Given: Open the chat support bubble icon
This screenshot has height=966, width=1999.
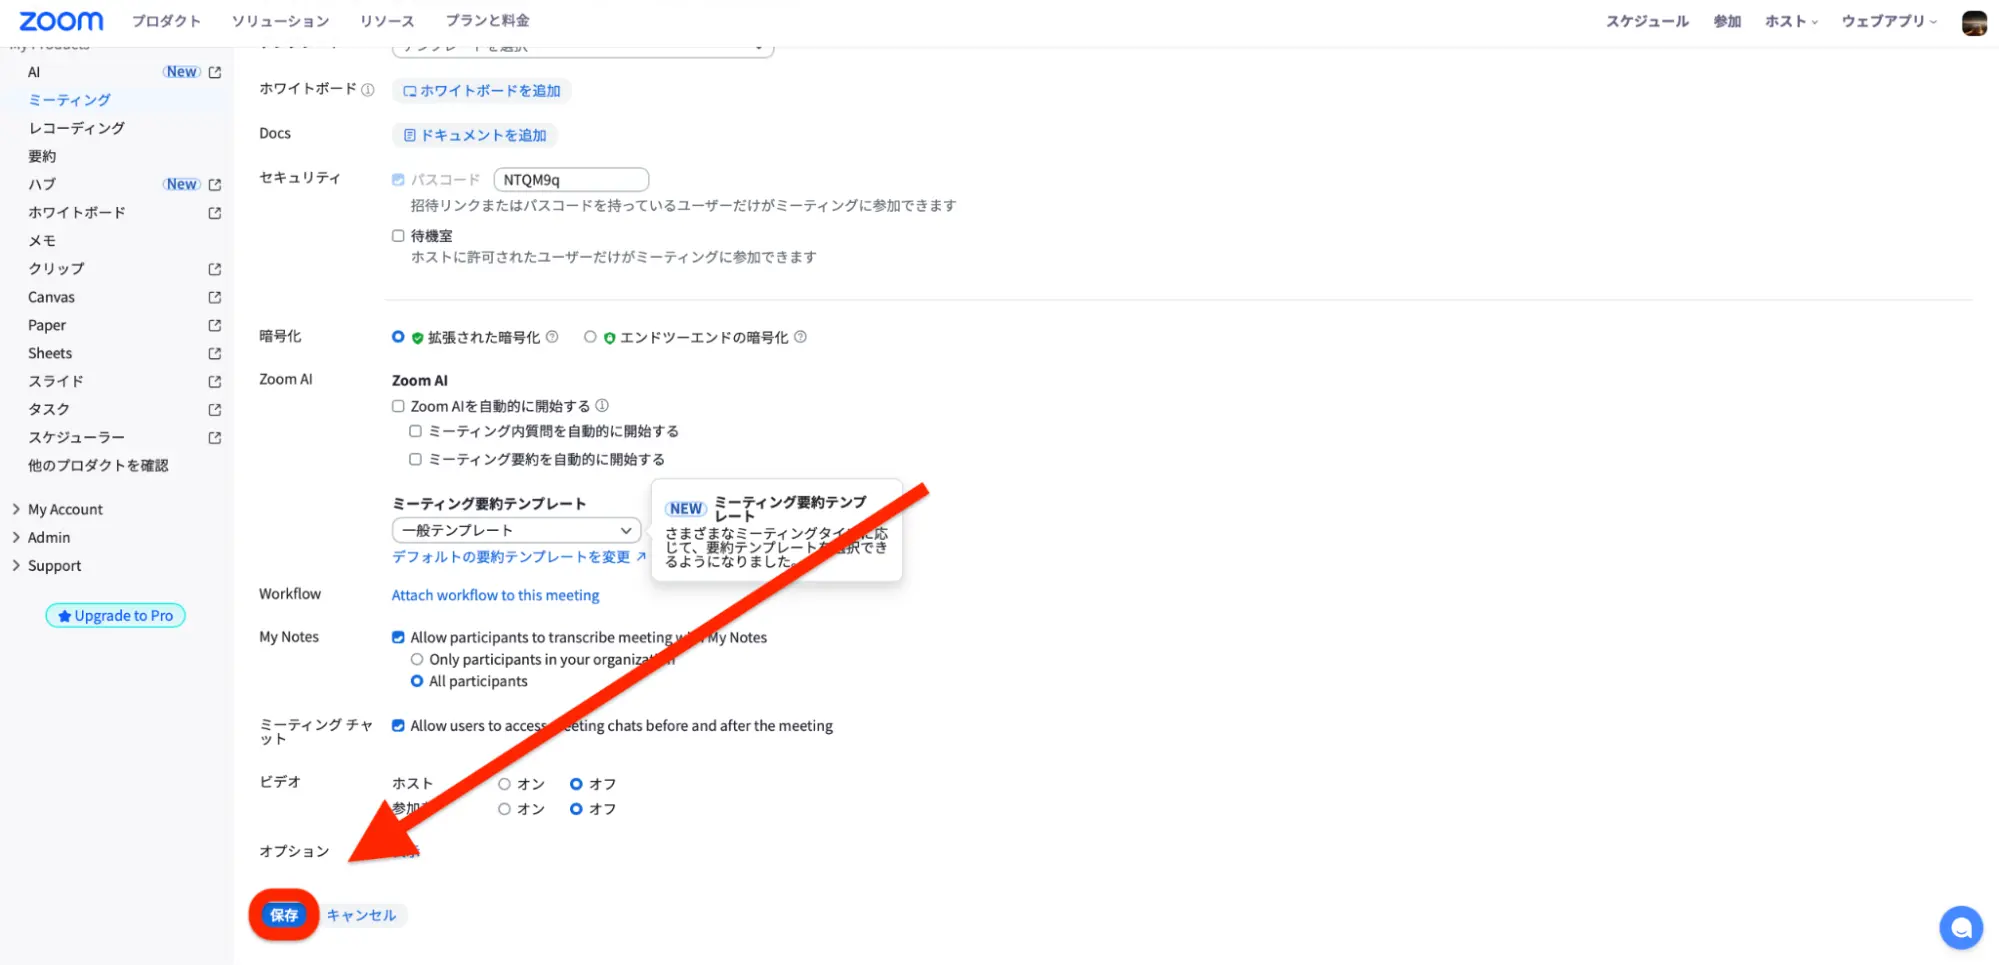Looking at the screenshot, I should tap(1960, 927).
